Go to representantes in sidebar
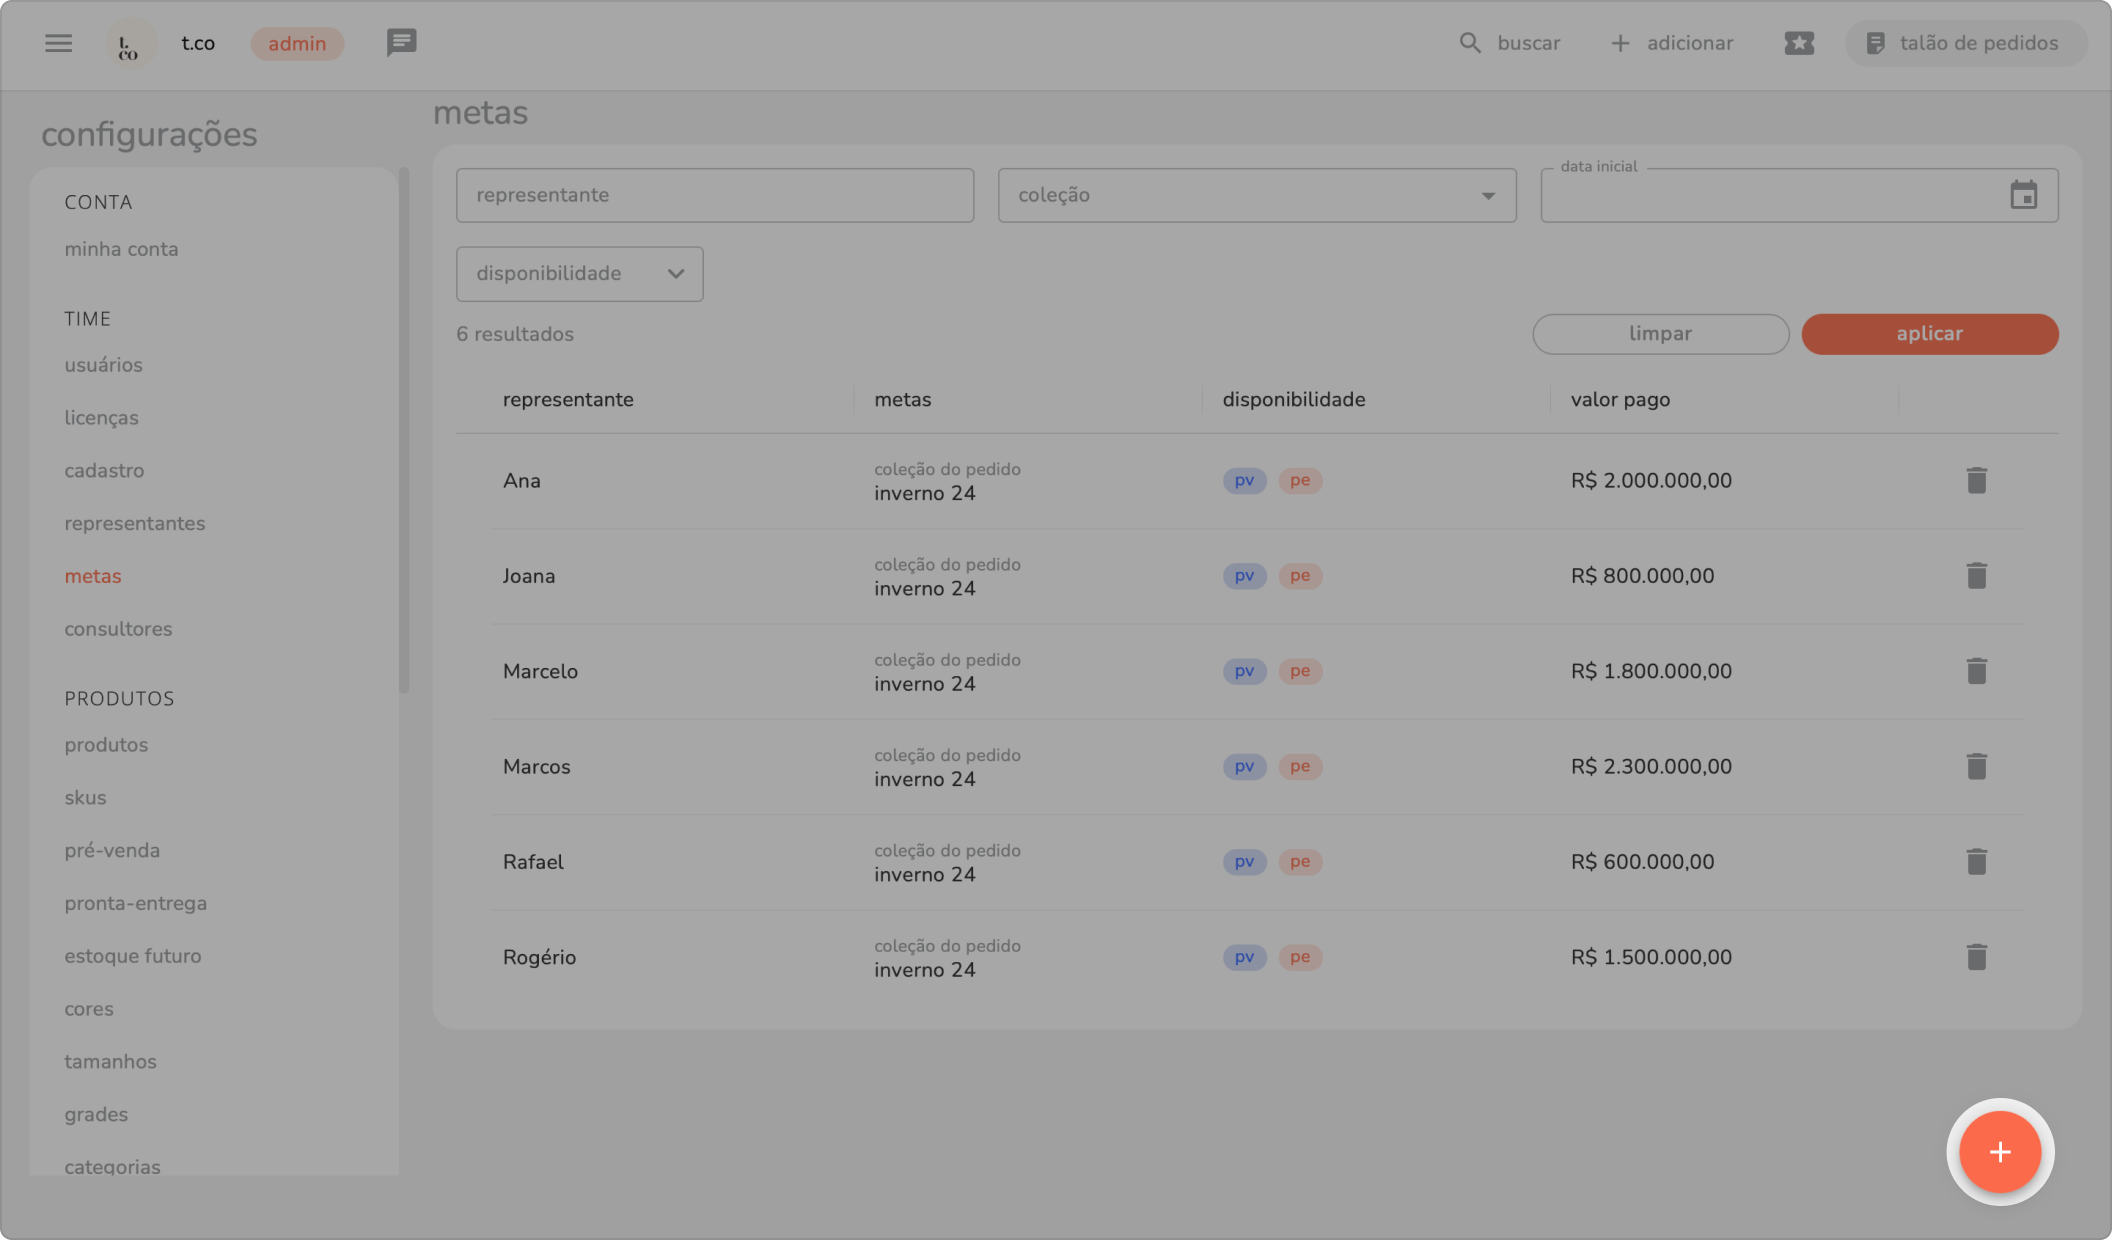 134,524
